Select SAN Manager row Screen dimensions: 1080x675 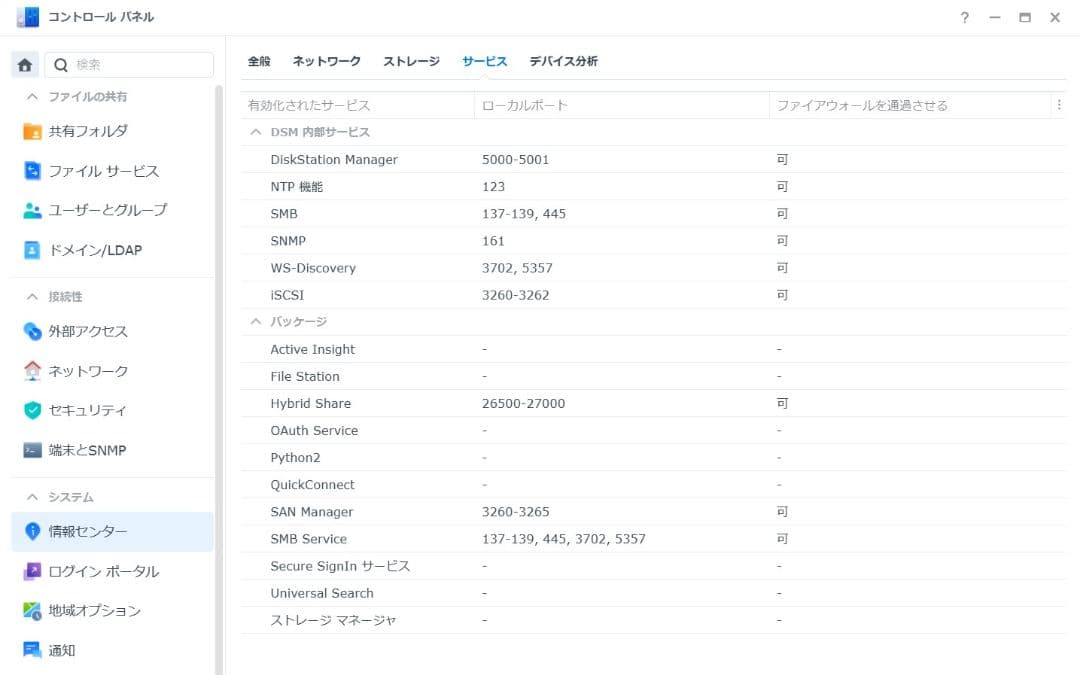[653, 512]
